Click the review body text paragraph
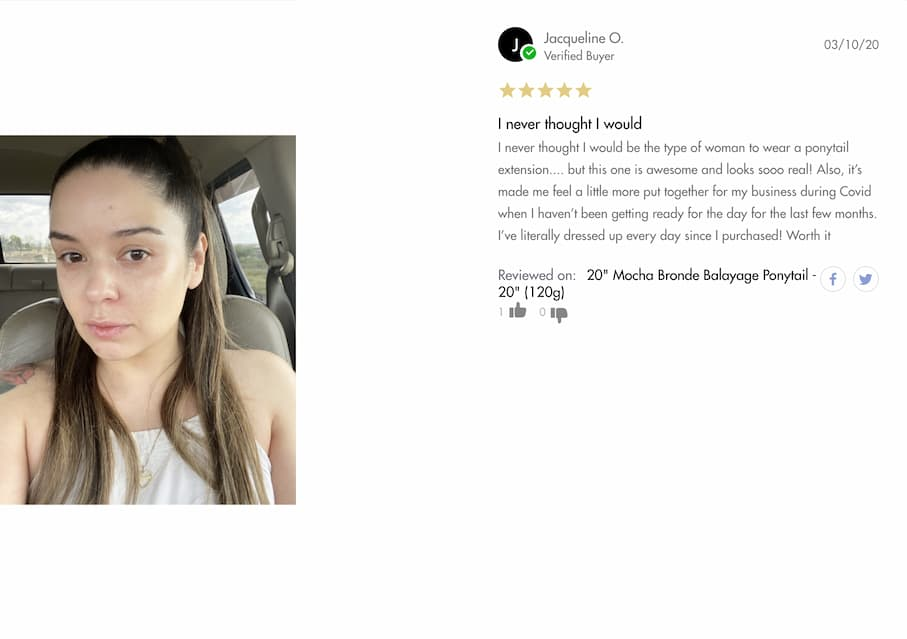Screen dimensions: 907x639 point(687,191)
